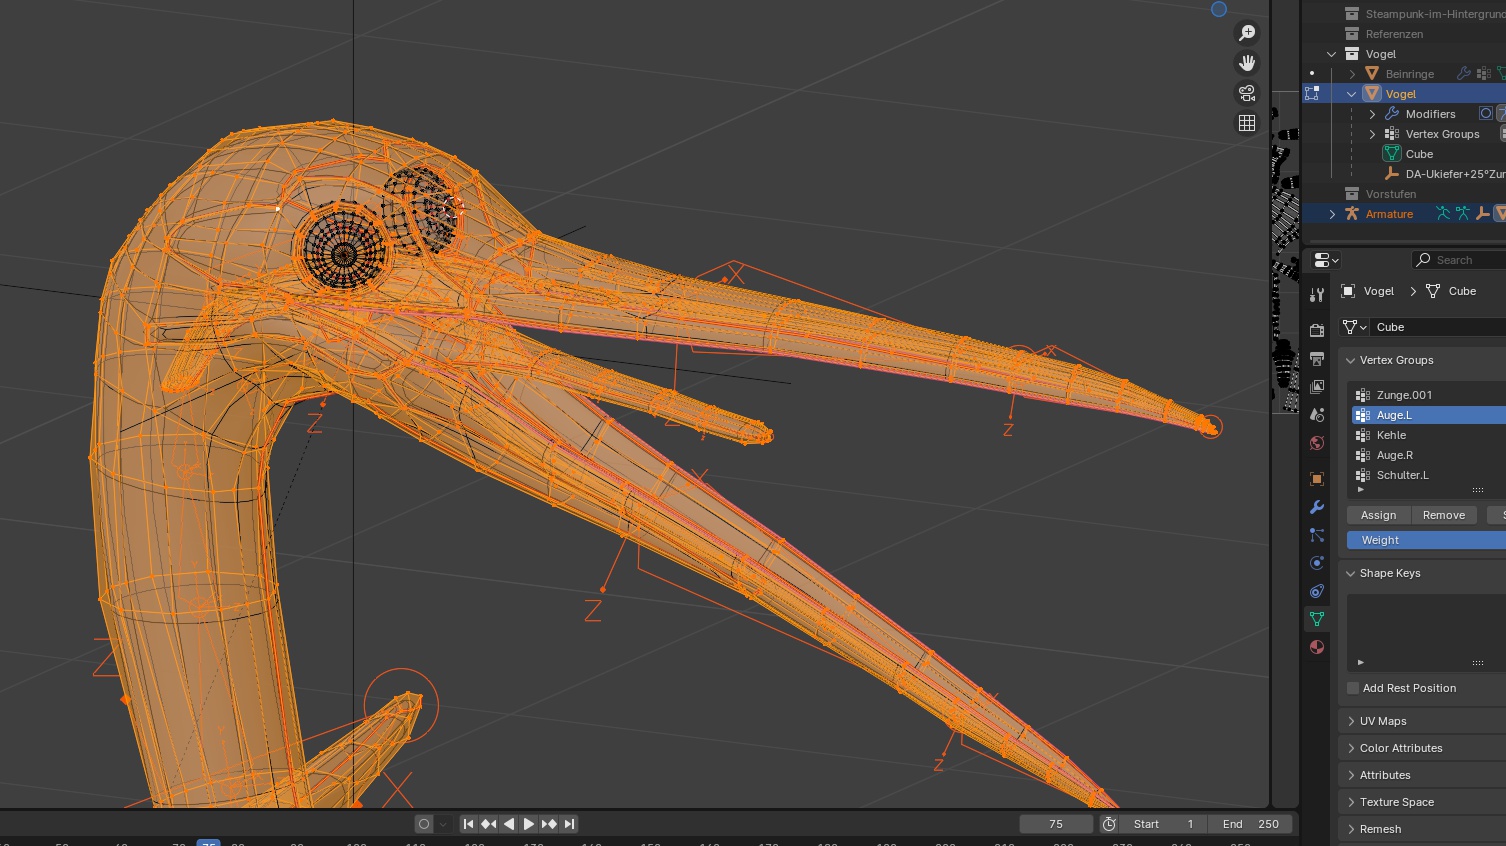Open the World properties tab
Image resolution: width=1506 pixels, height=846 pixels.
1317,443
